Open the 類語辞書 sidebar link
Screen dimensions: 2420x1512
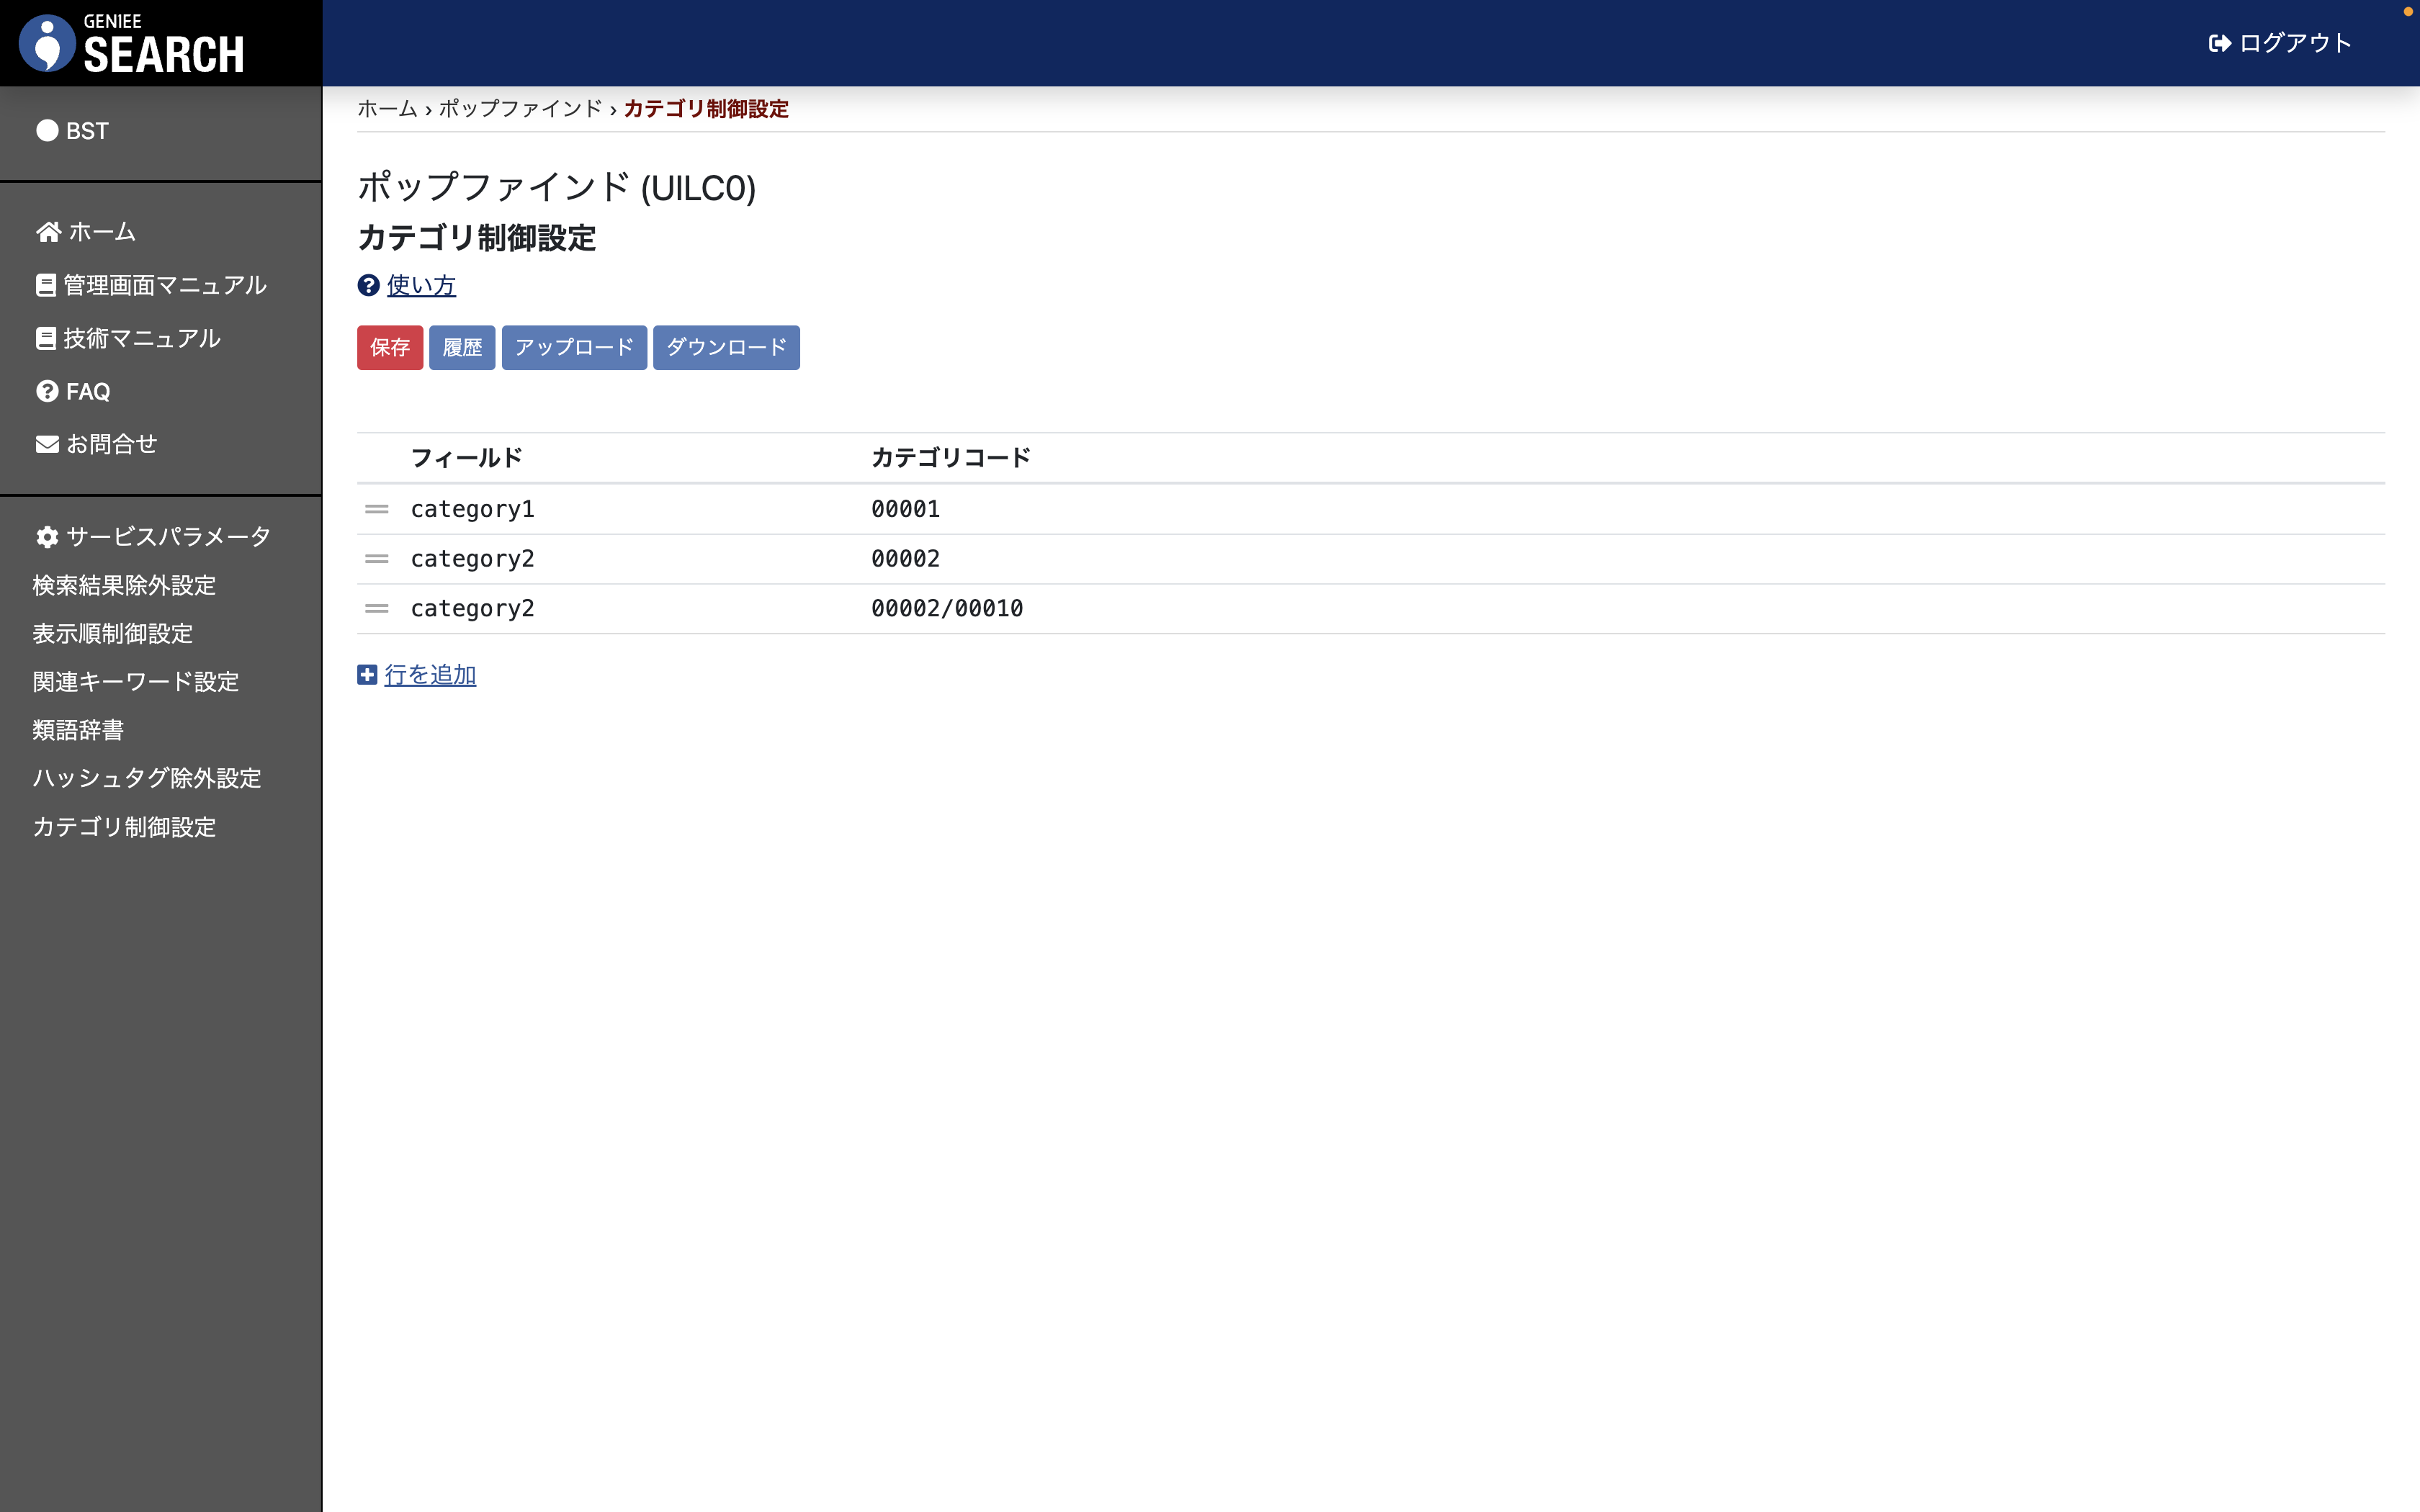pos(78,730)
